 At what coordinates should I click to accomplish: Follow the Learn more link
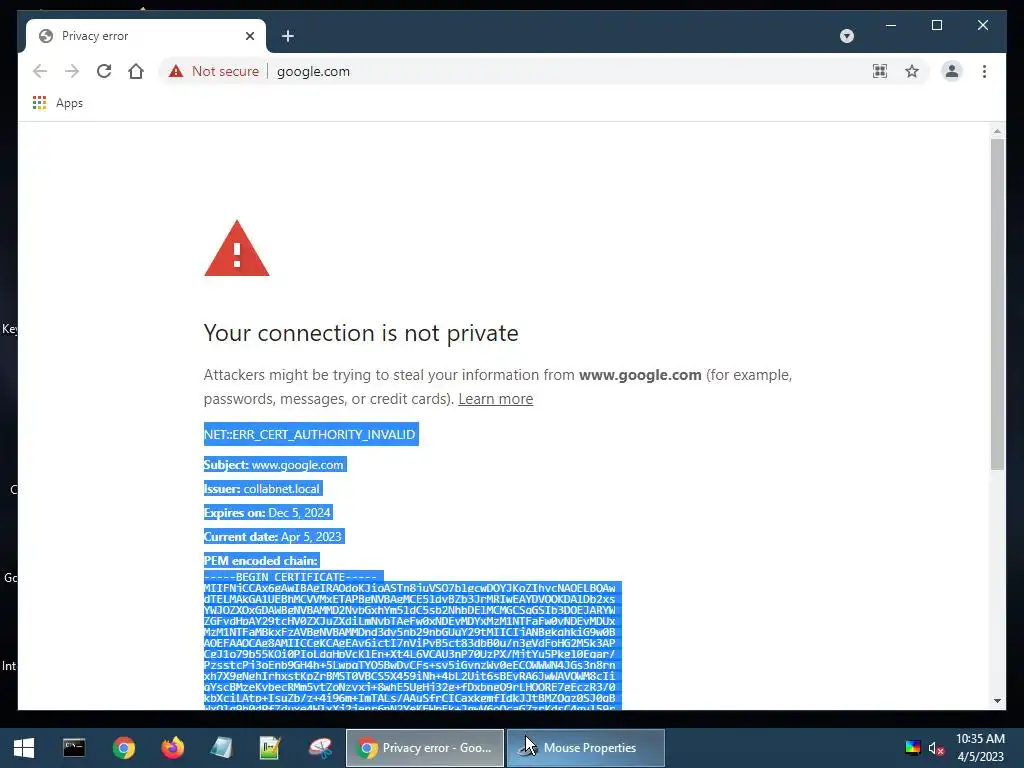click(496, 398)
